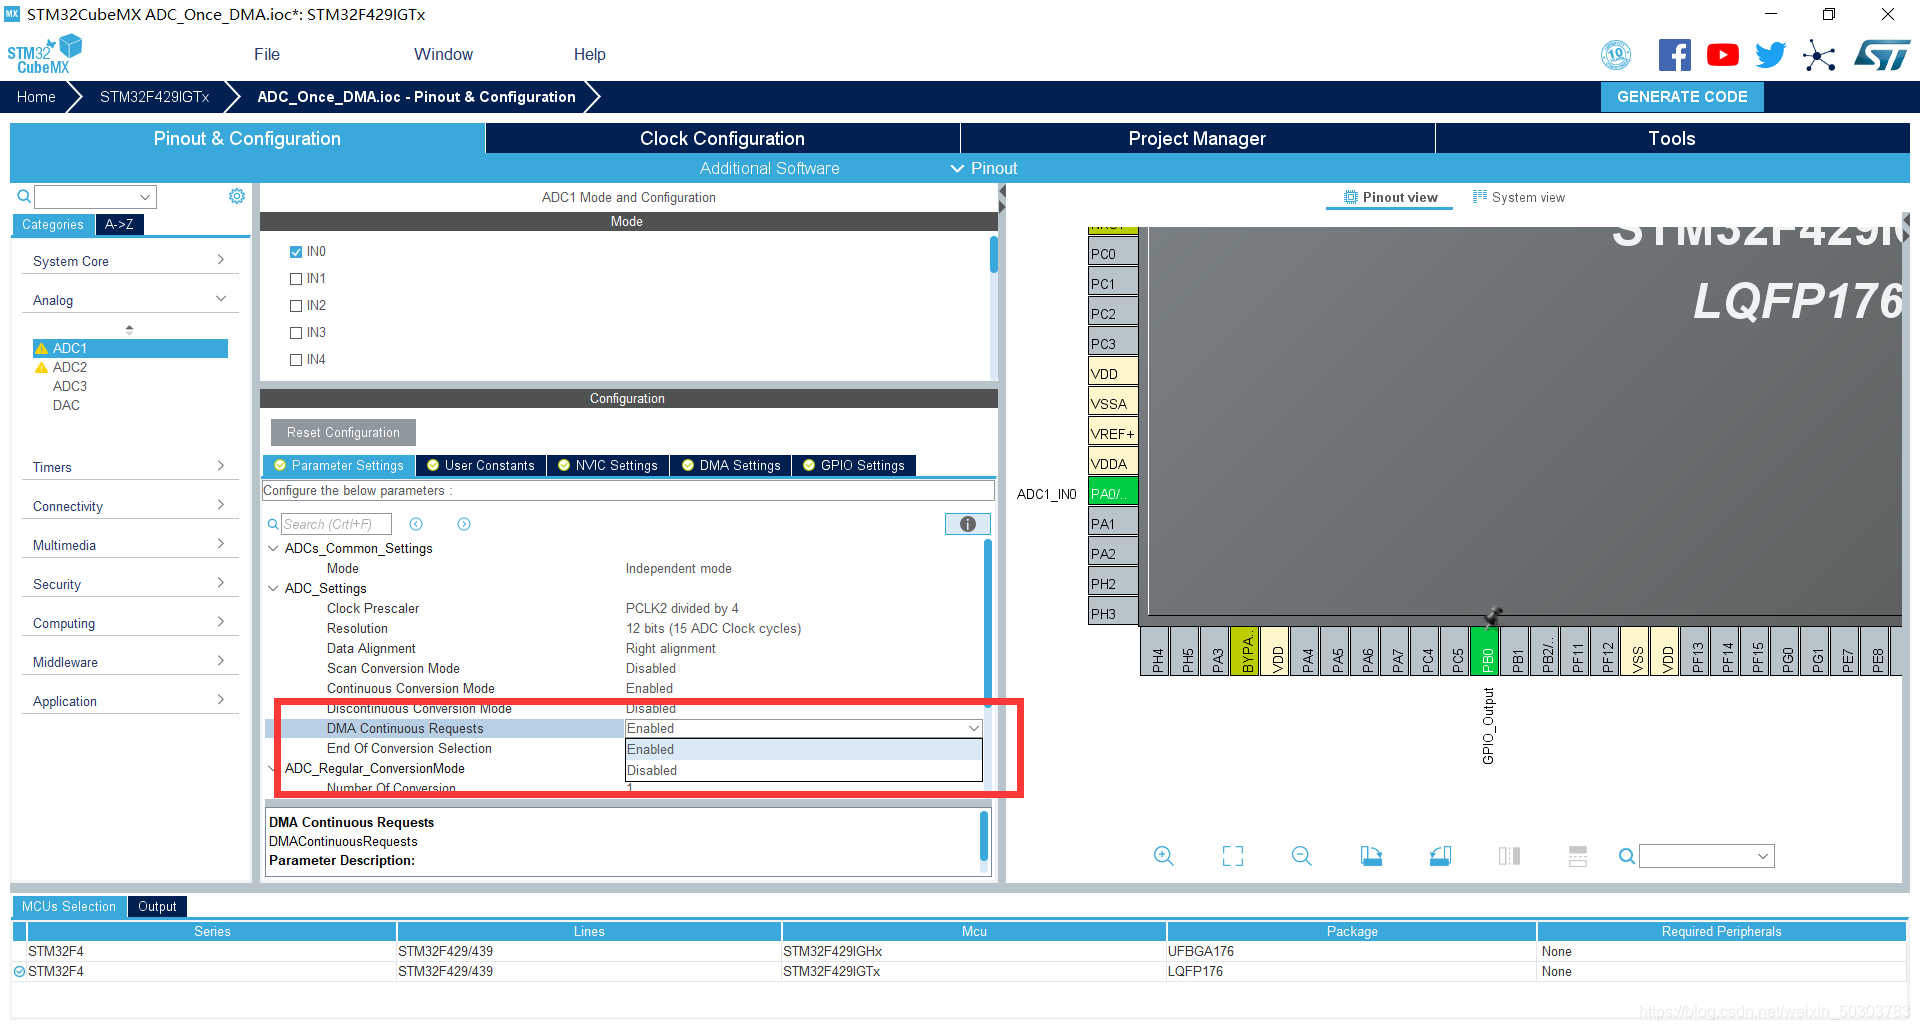Enable the IN2 channel checkbox
This screenshot has height=1030, width=1920.
click(x=296, y=306)
